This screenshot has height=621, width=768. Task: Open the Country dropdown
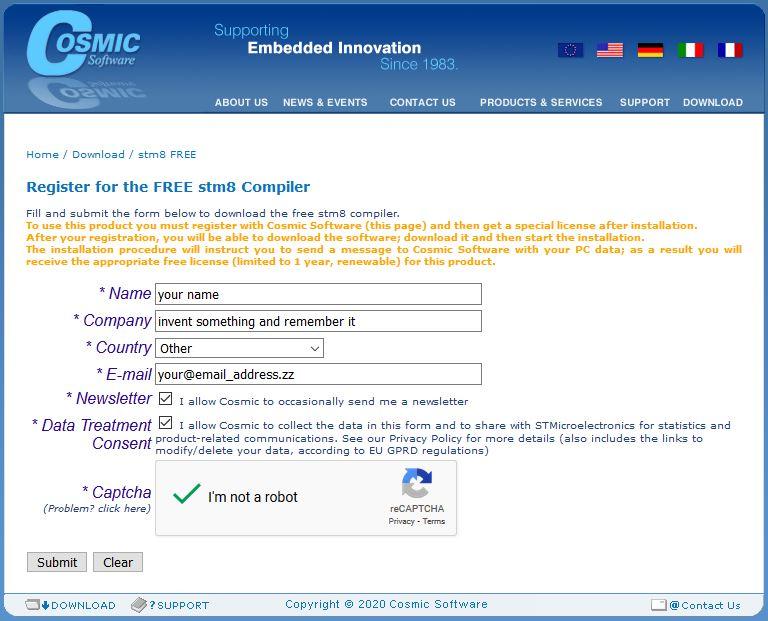pos(240,348)
